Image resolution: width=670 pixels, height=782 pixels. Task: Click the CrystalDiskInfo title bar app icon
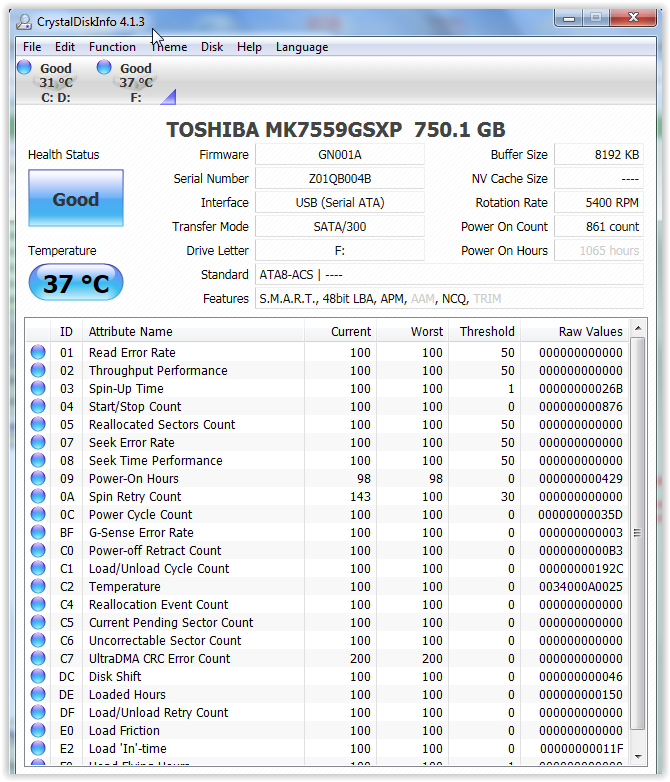tap(24, 21)
